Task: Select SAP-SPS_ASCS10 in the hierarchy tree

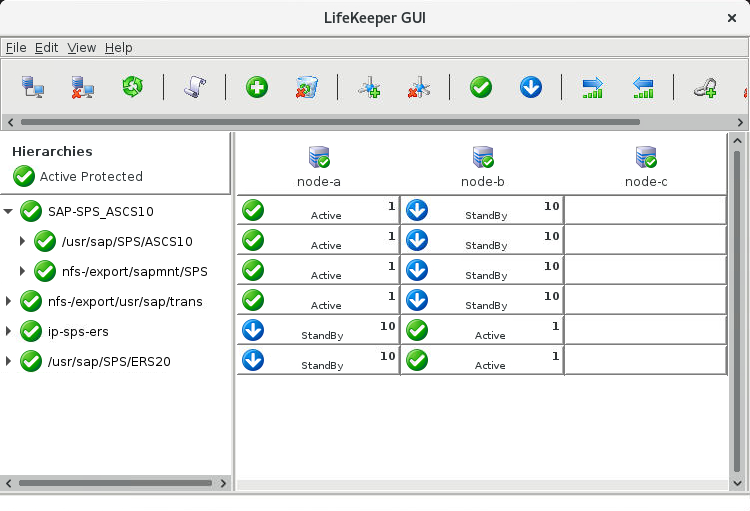Action: point(100,211)
